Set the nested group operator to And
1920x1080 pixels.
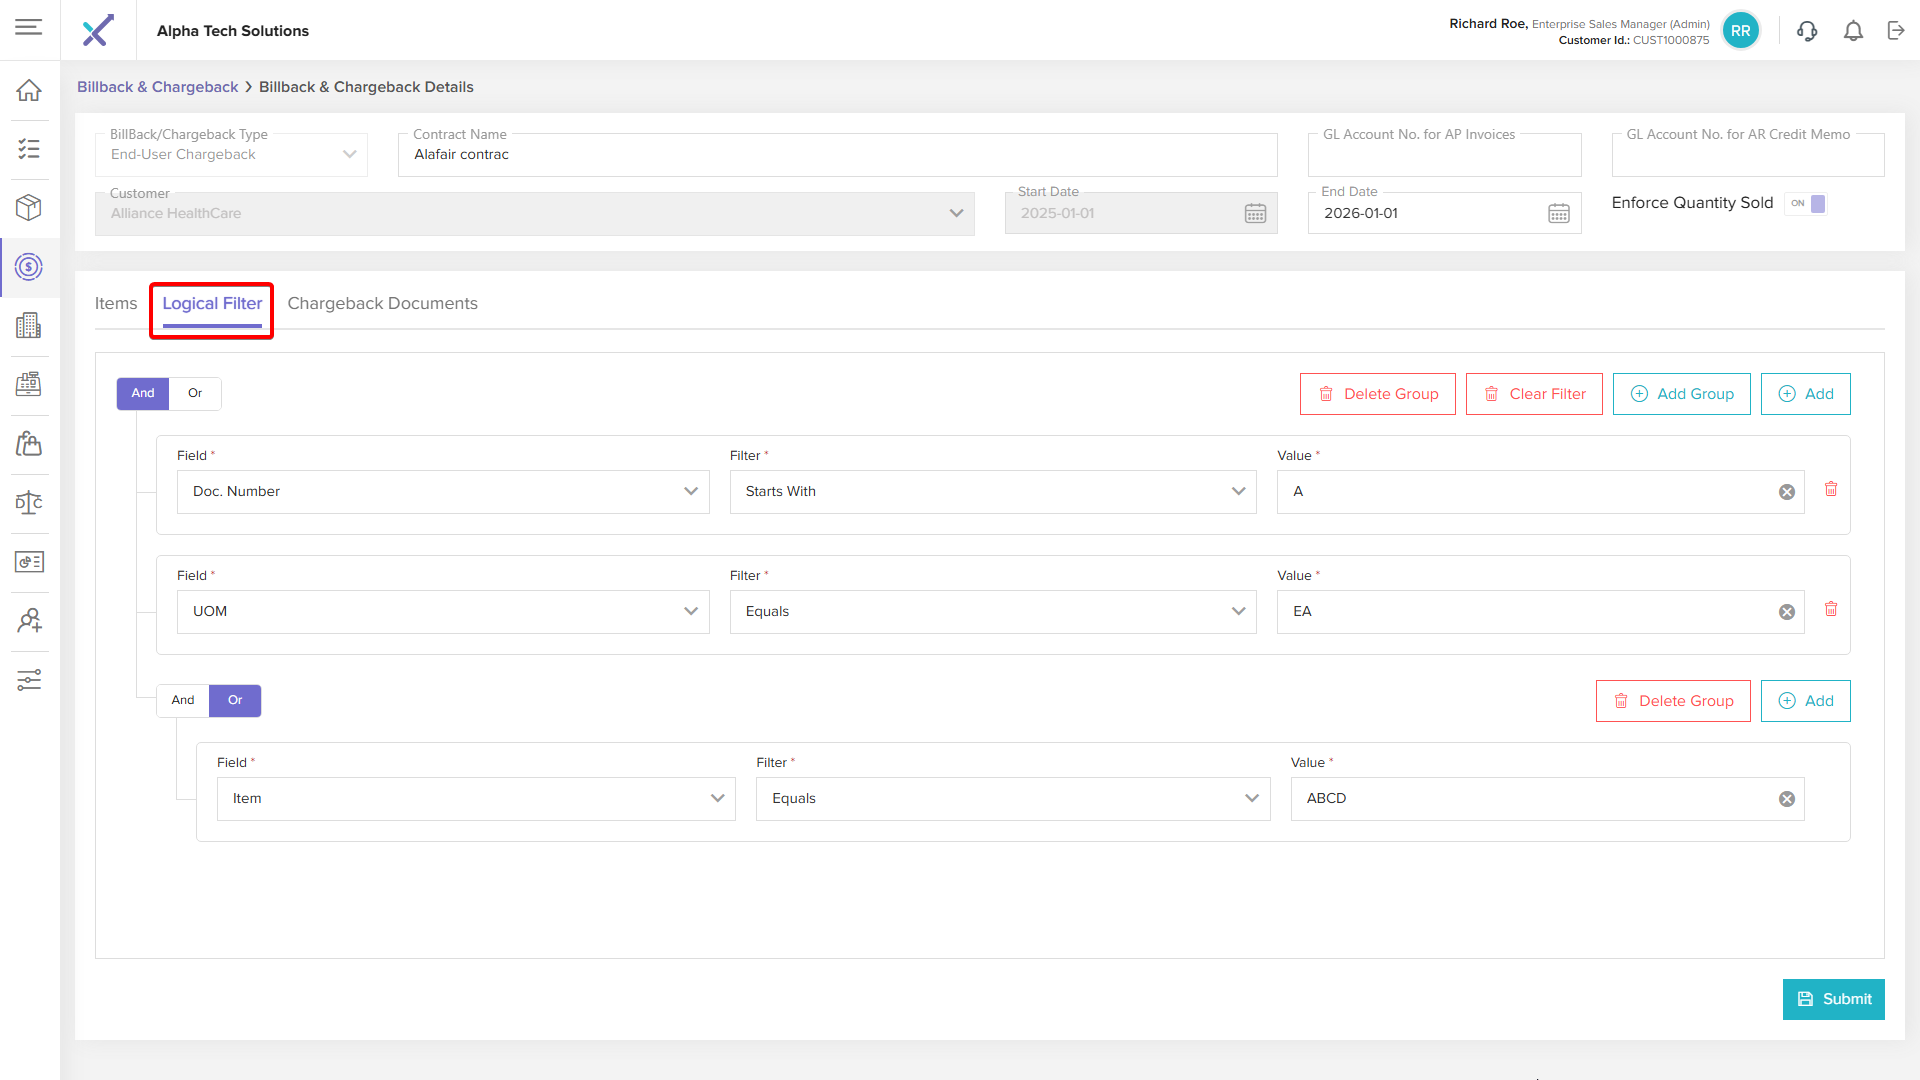183,700
